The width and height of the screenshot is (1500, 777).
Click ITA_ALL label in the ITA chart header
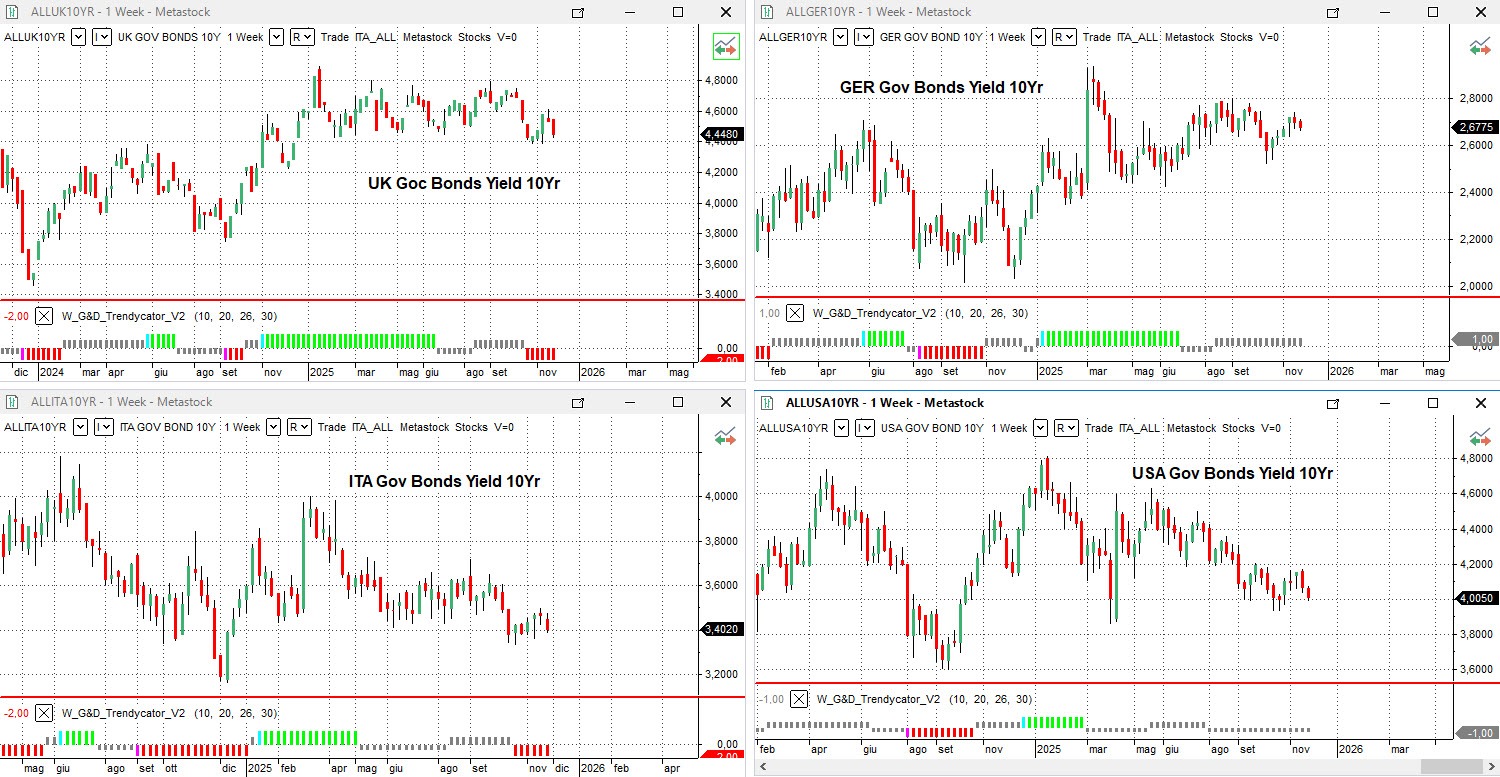click(372, 427)
